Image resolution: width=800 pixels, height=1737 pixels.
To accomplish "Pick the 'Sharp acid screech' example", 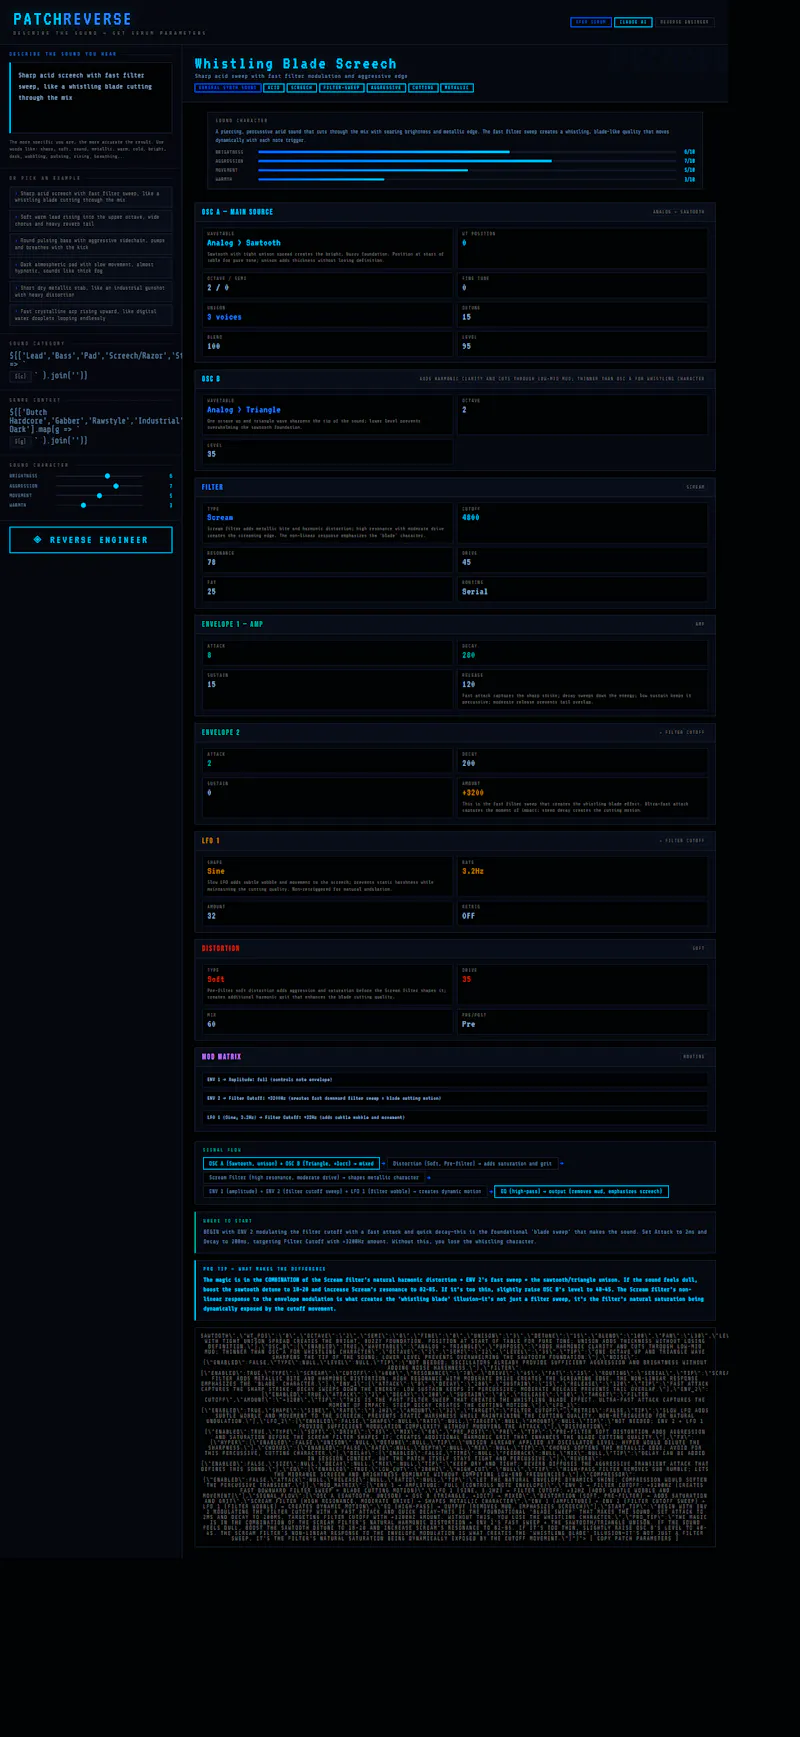I will tap(91, 197).
